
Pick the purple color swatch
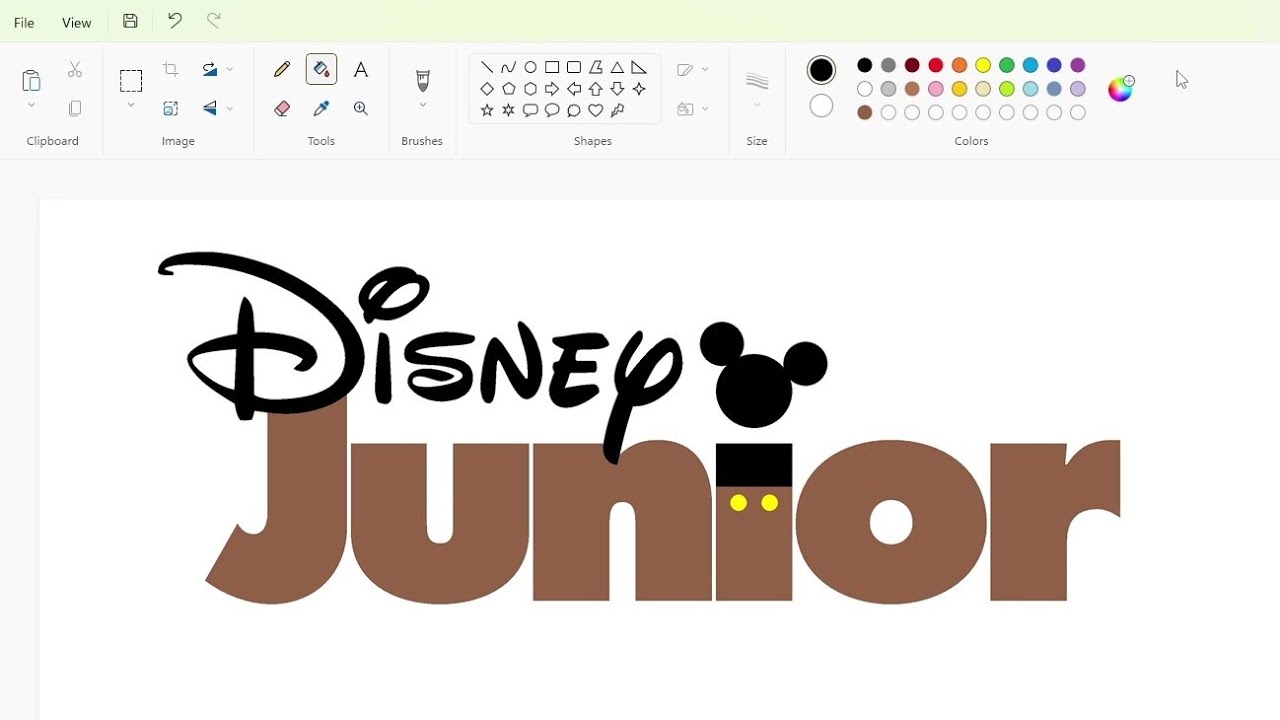tap(1078, 65)
